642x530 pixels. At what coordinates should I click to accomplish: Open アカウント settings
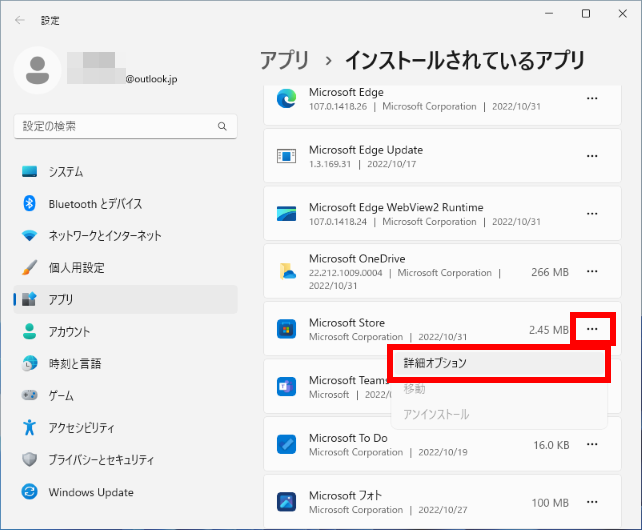pos(125,331)
